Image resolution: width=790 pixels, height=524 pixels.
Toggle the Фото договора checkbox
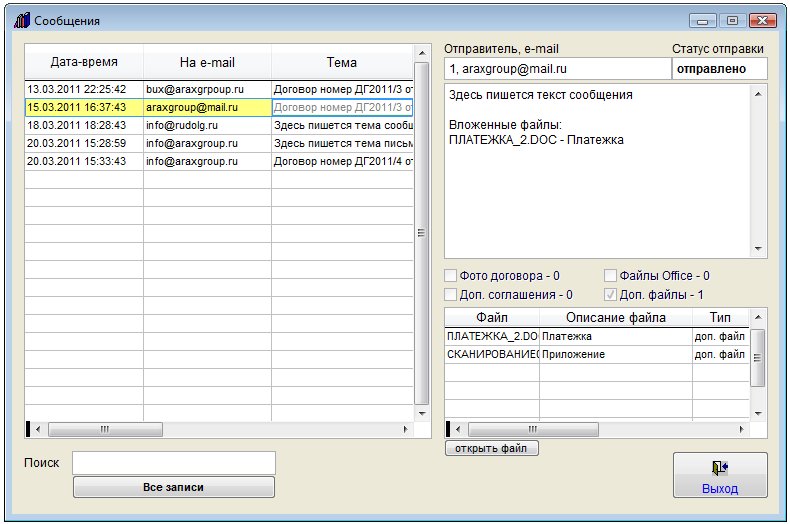pyautogui.click(x=451, y=276)
